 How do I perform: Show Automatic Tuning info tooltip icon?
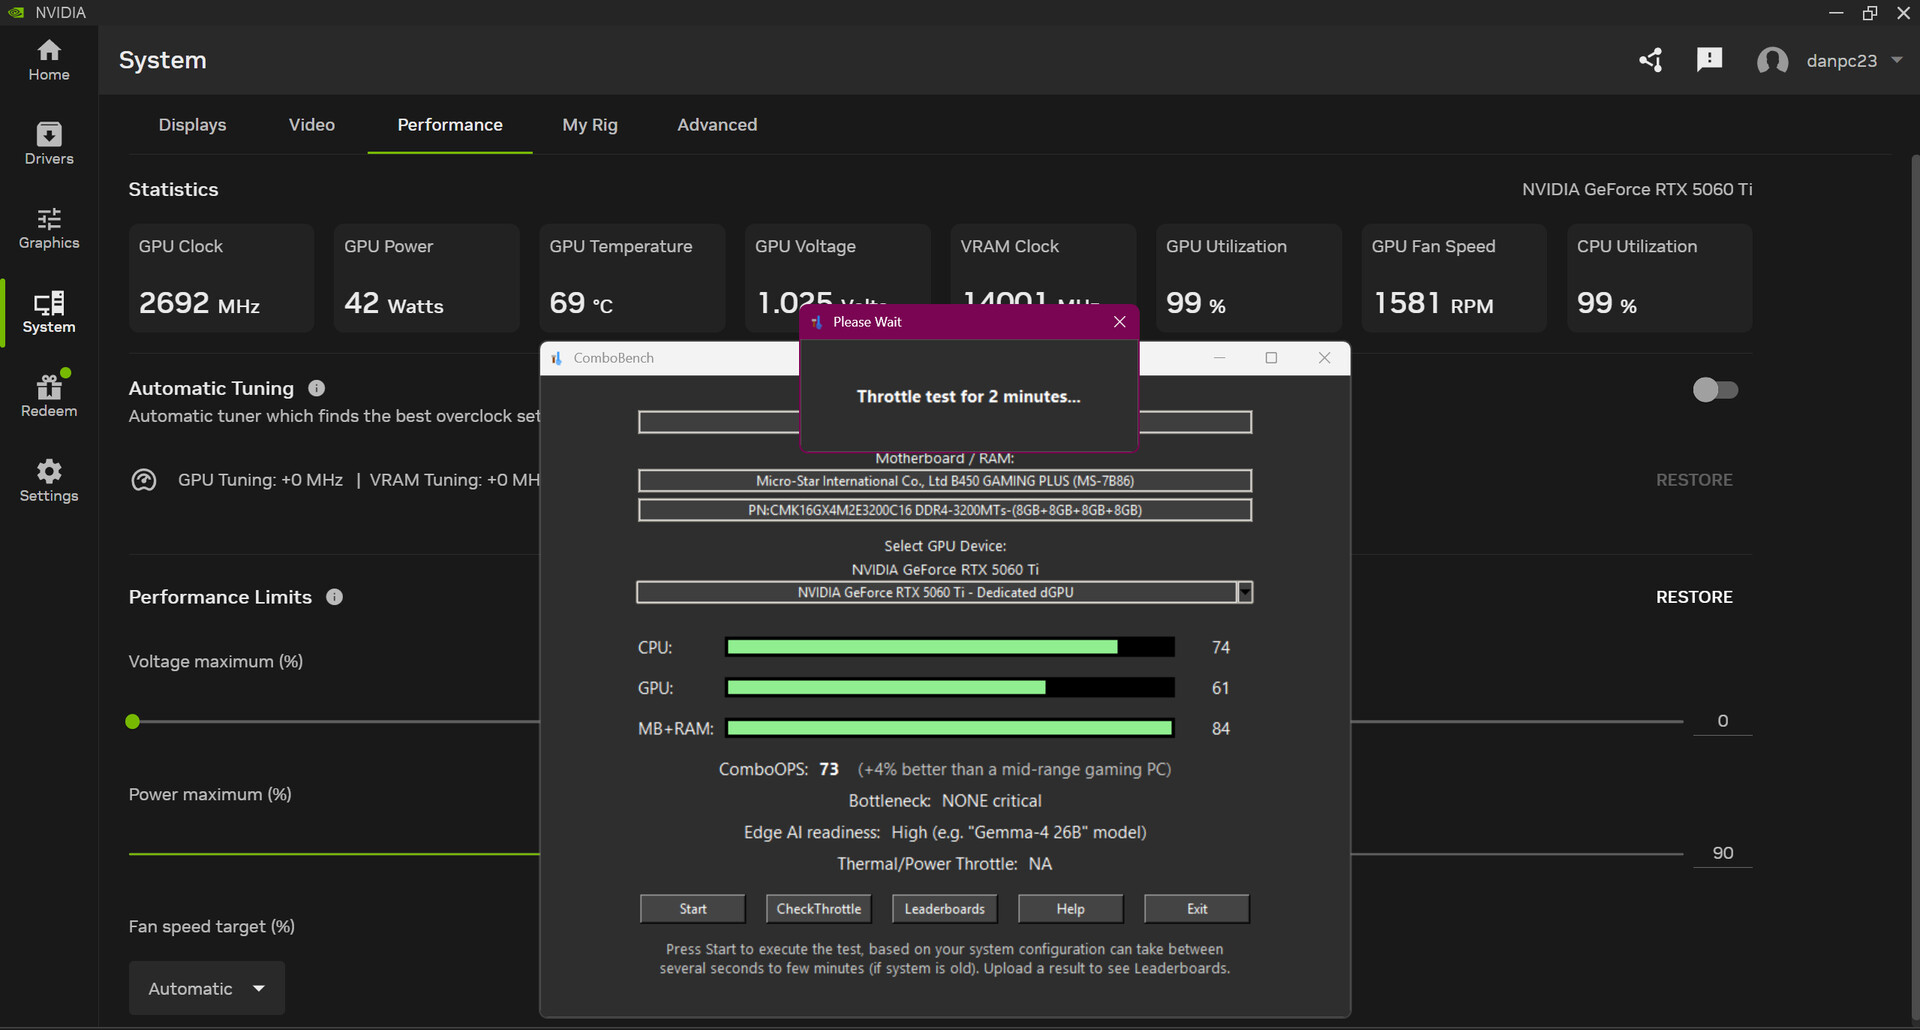click(317, 388)
